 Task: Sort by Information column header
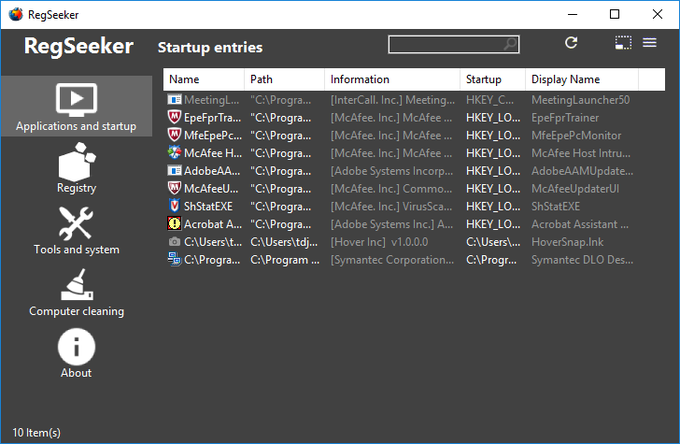[392, 79]
